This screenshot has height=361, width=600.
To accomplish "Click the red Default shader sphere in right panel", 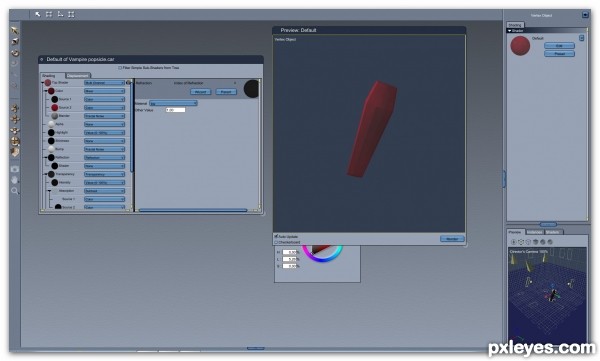I will pyautogui.click(x=520, y=46).
